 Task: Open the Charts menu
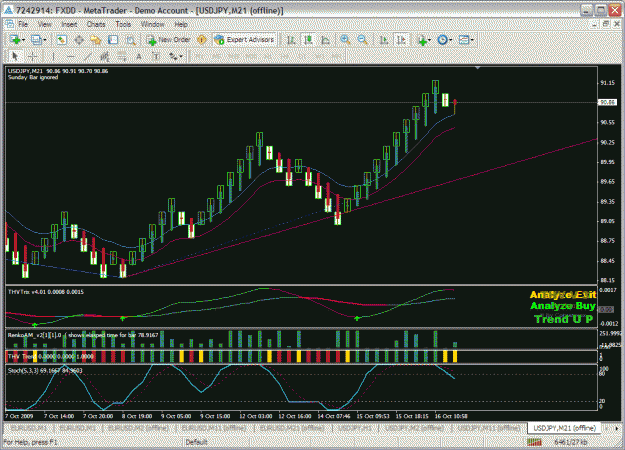(x=96, y=24)
